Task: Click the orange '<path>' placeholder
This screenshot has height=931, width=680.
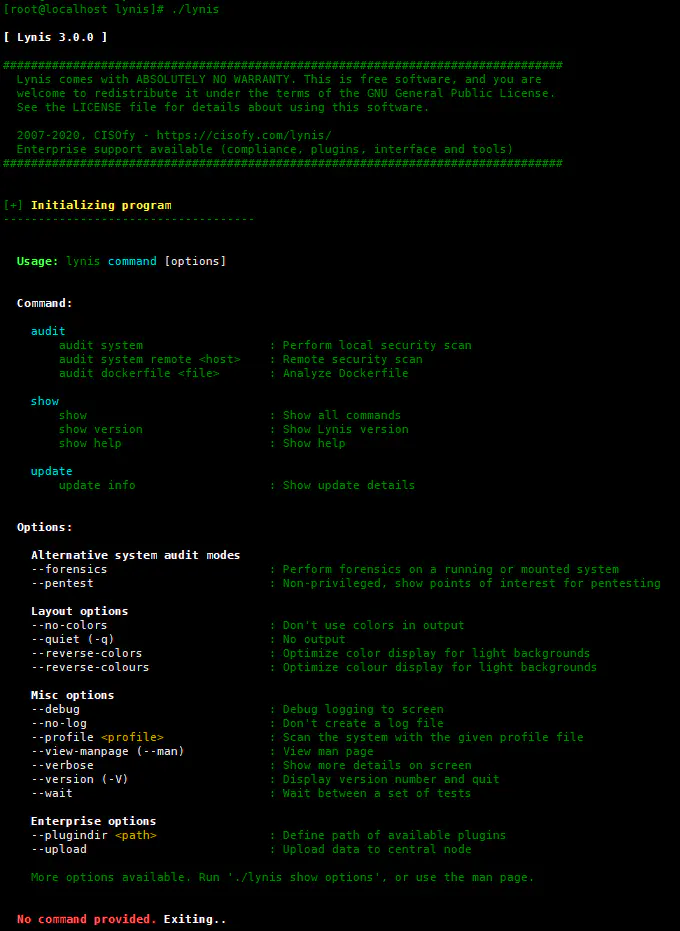Action: [x=136, y=836]
